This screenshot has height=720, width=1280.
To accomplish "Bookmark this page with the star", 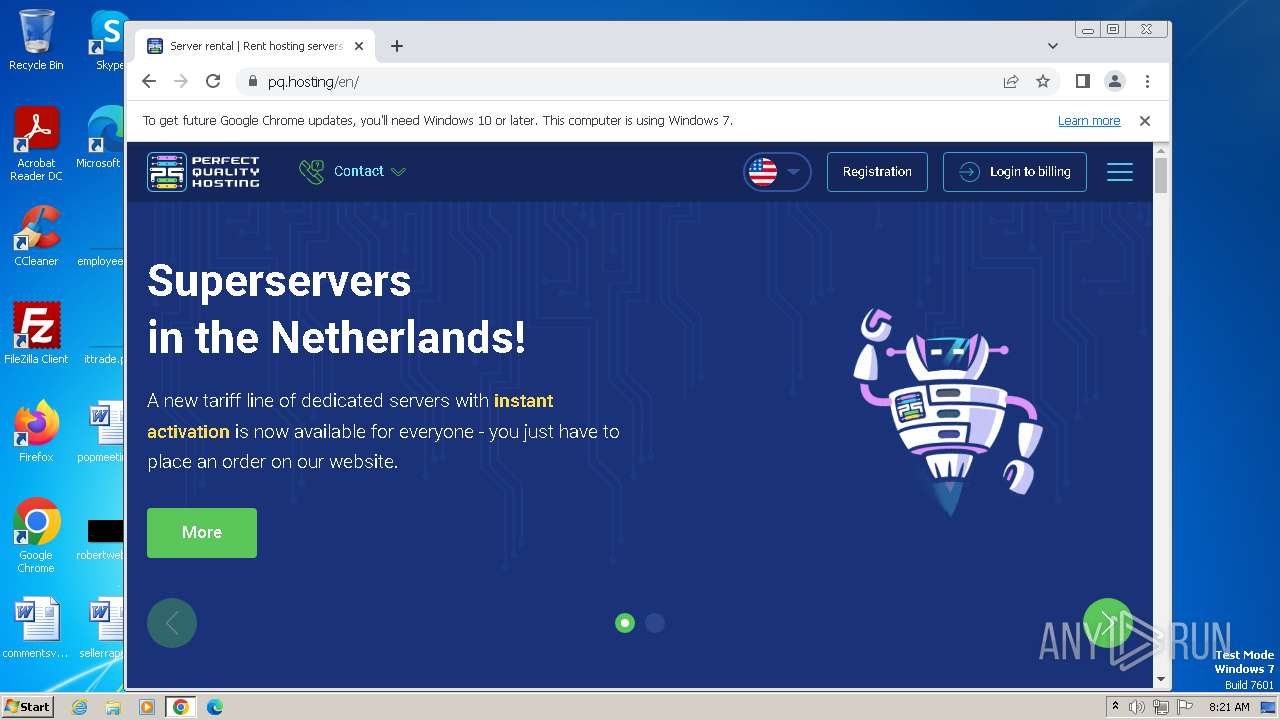I will pos(1043,82).
